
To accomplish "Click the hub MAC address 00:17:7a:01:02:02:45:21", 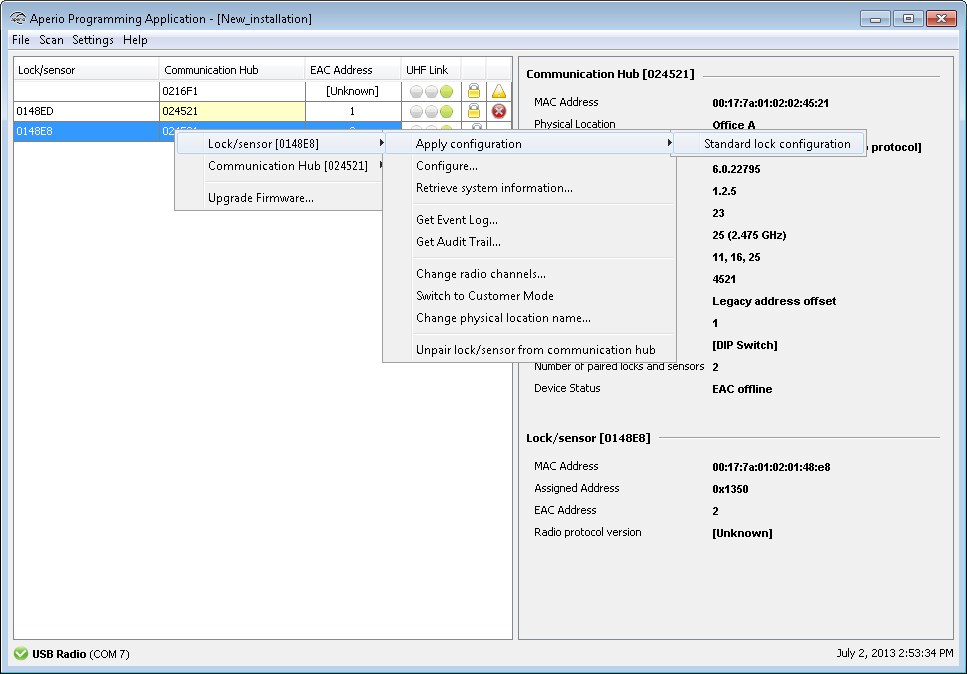I will (770, 103).
